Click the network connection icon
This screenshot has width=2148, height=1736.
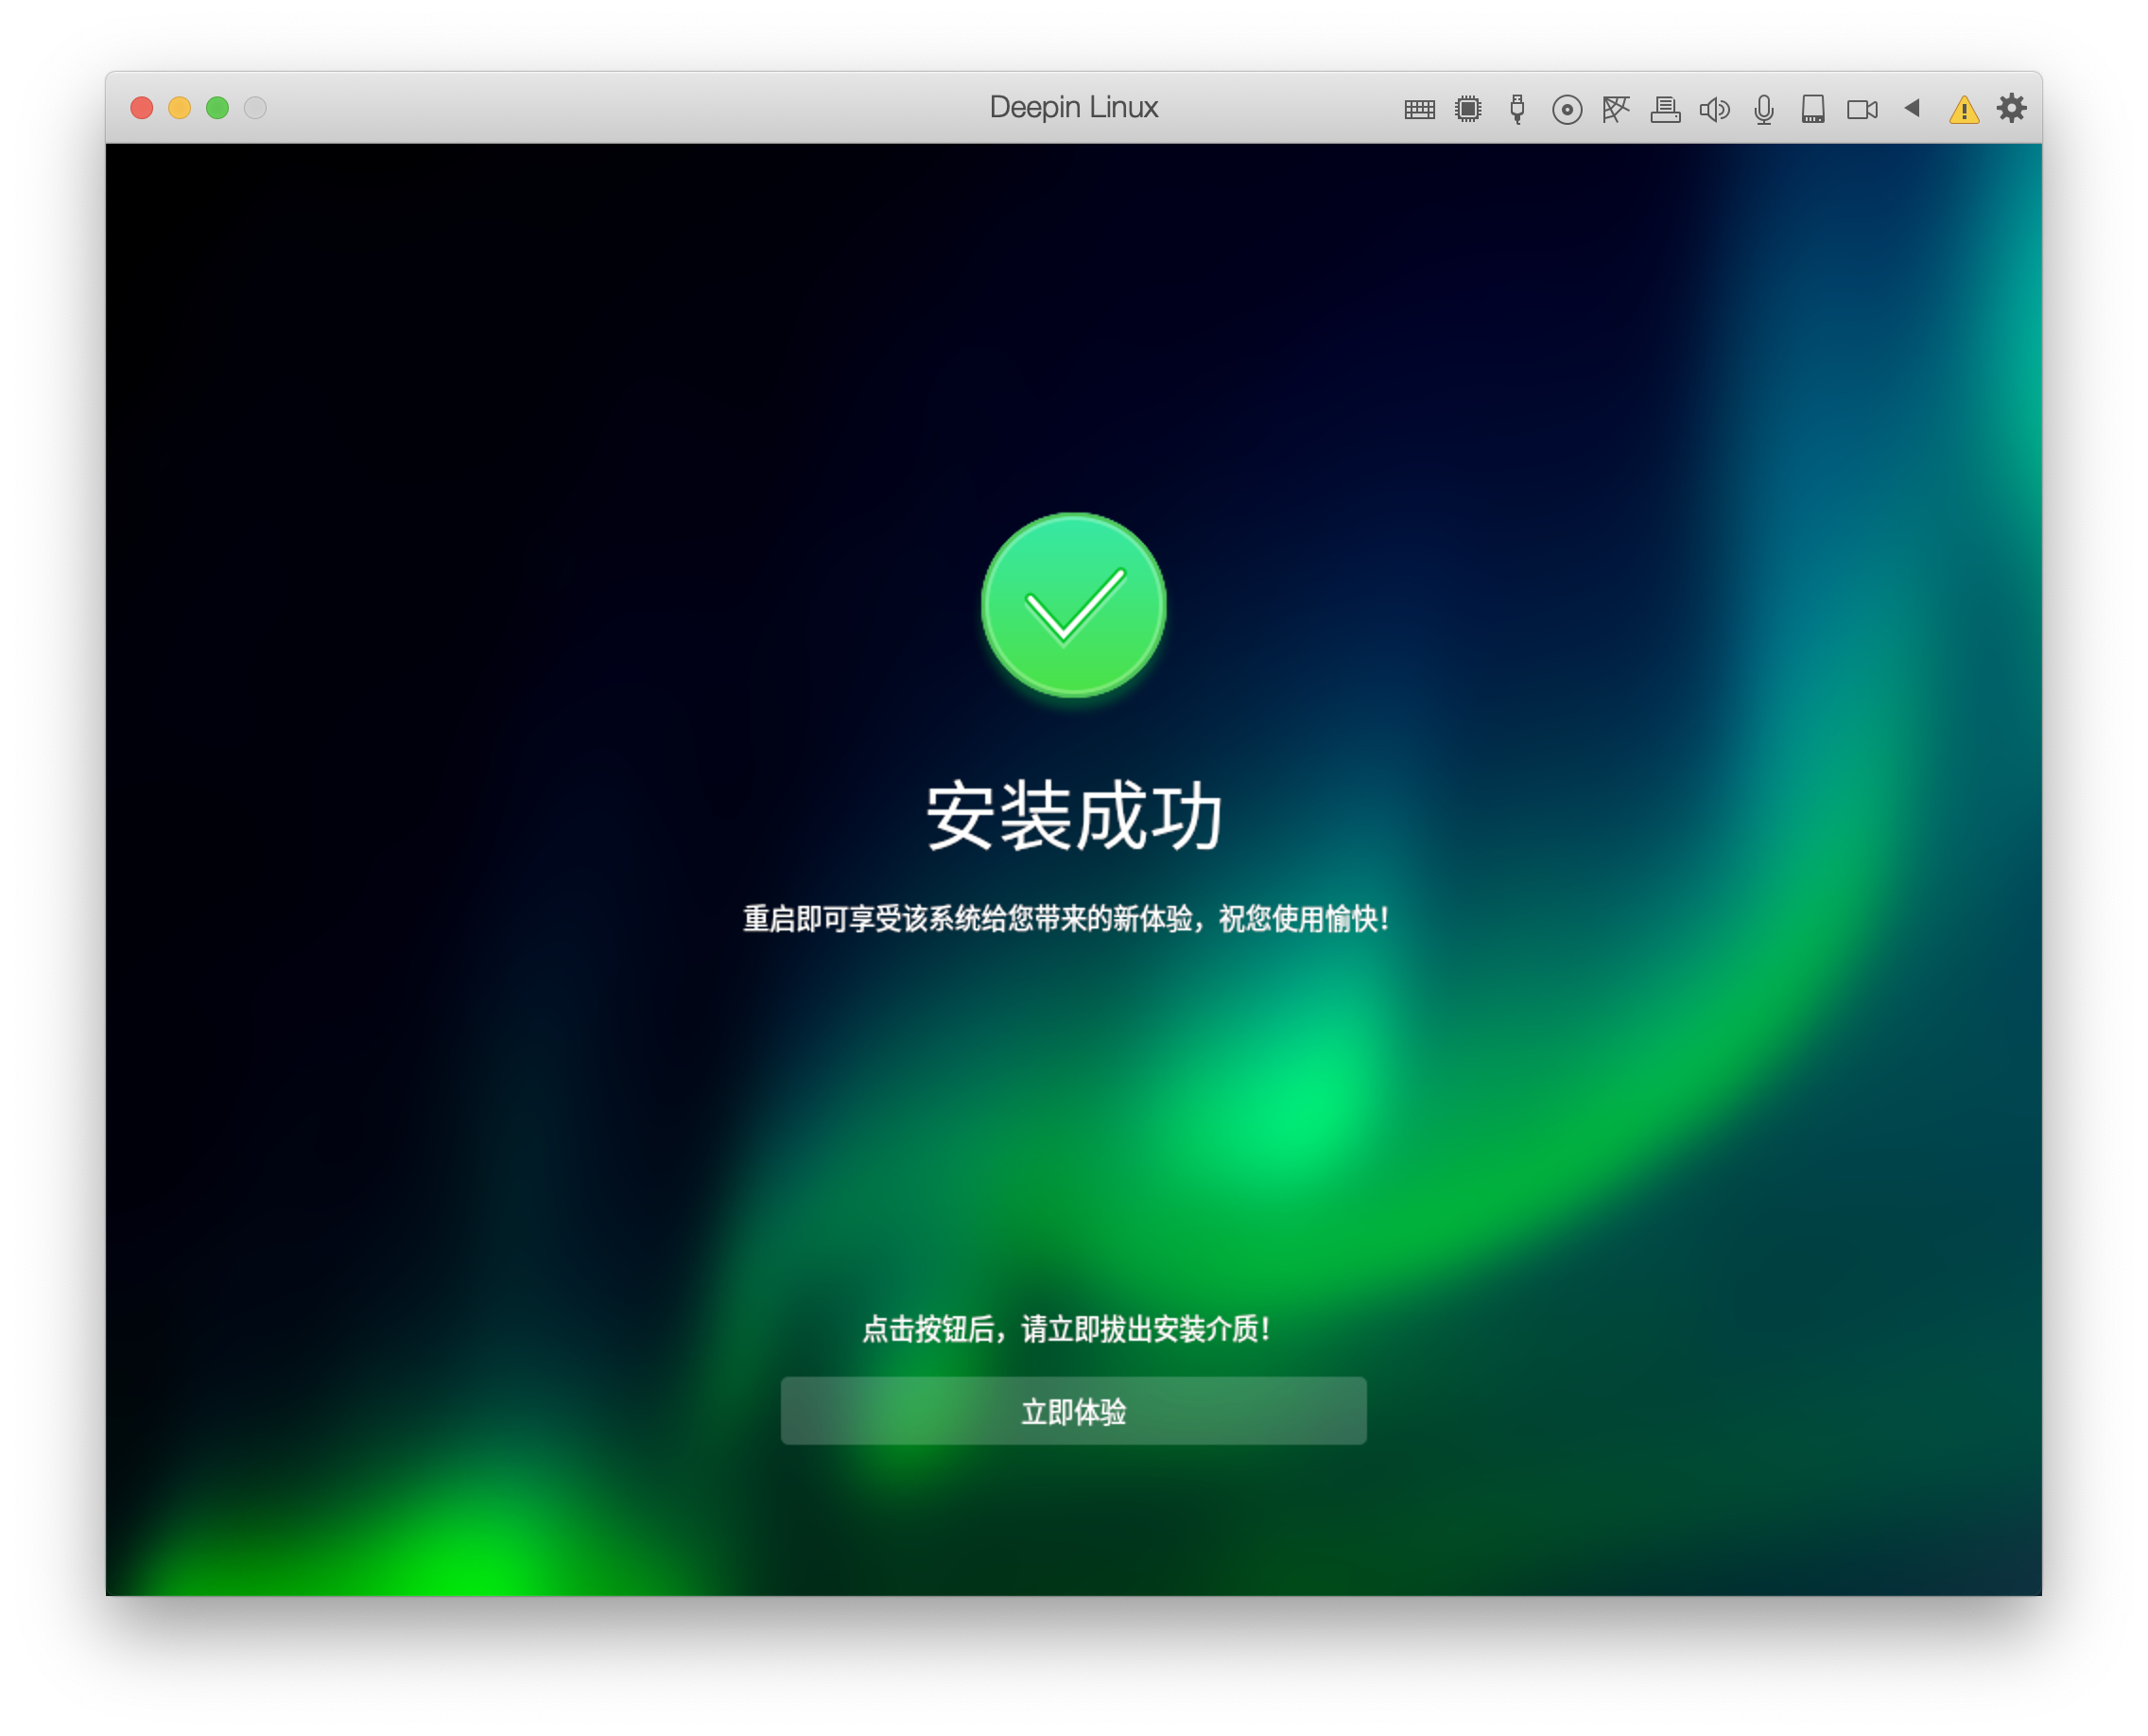[1615, 109]
